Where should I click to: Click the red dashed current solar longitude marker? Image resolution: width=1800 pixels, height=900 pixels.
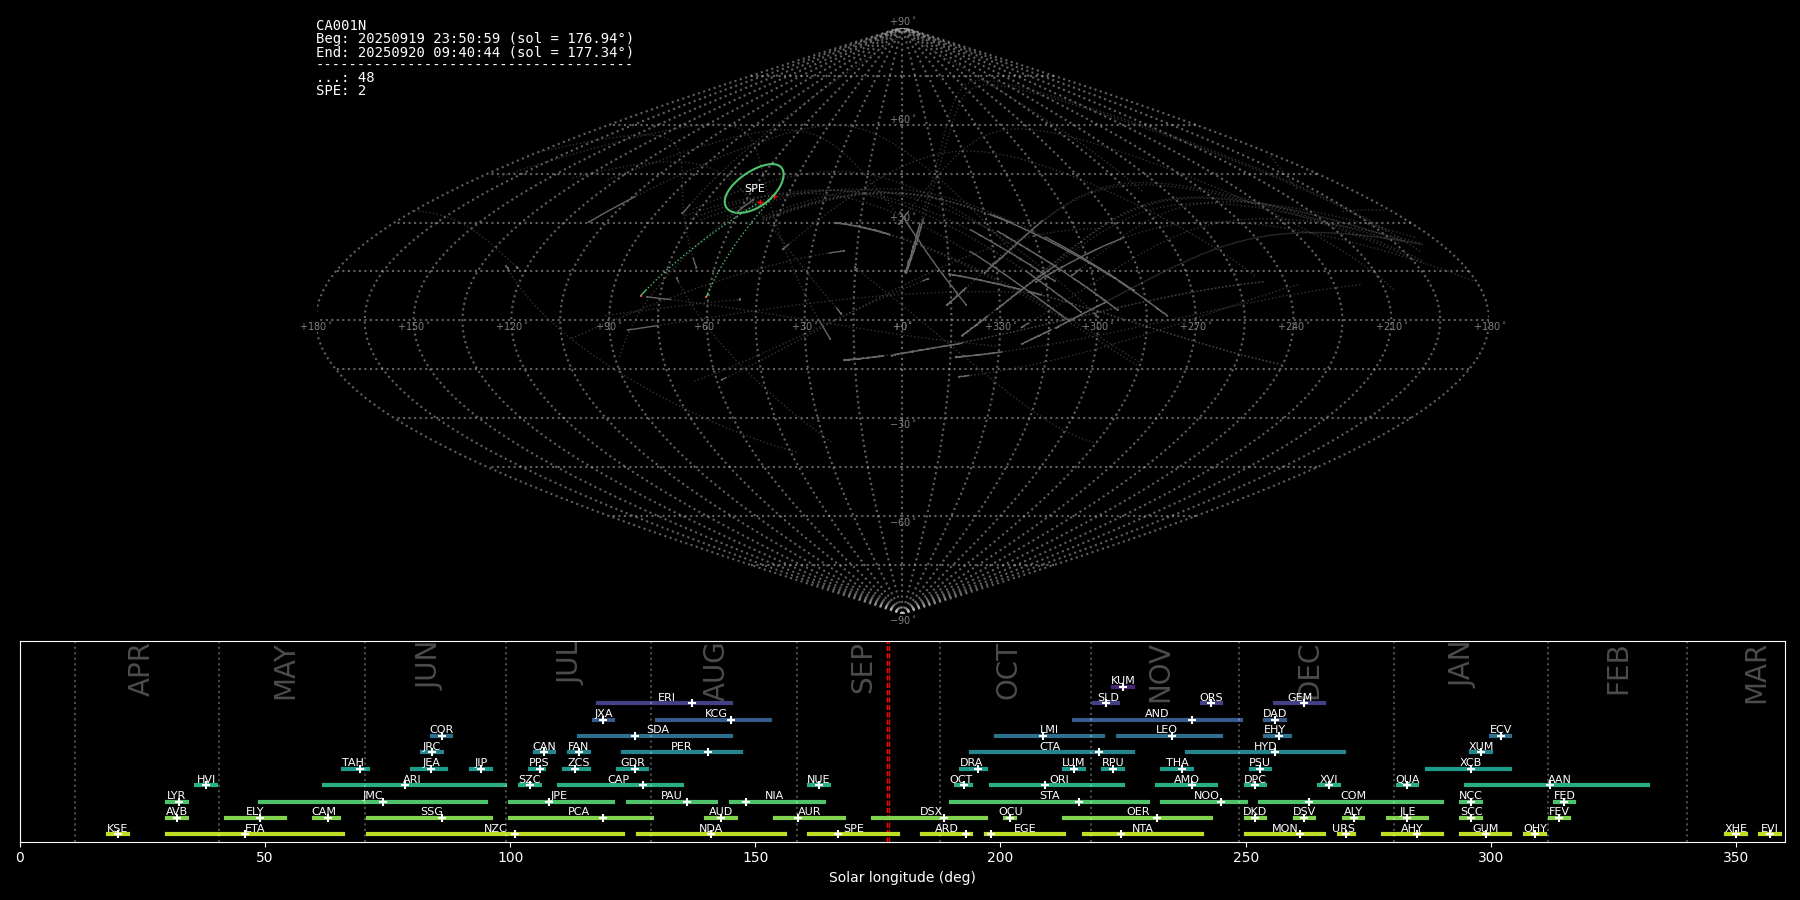pyautogui.click(x=888, y=740)
